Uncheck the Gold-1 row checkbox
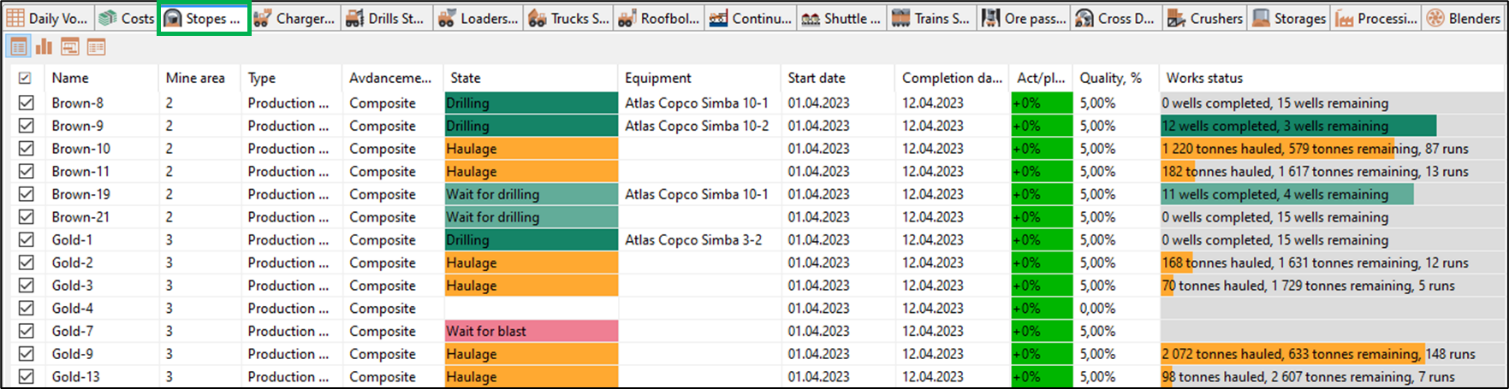Screen dimensions: 1509x389 point(26,240)
